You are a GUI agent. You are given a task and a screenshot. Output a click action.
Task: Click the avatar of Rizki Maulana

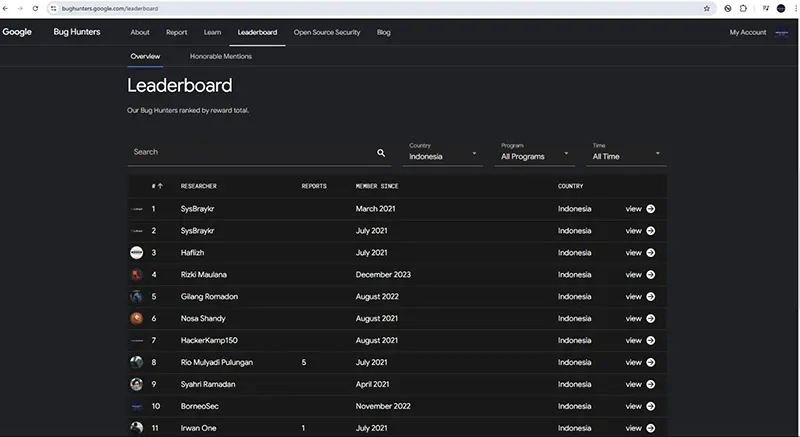136,274
